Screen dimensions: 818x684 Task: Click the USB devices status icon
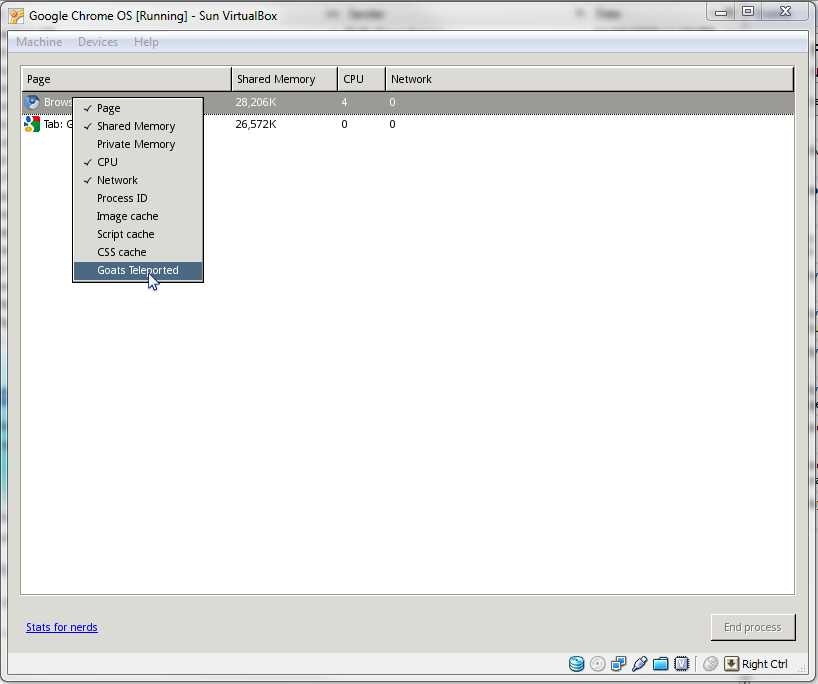coord(639,664)
